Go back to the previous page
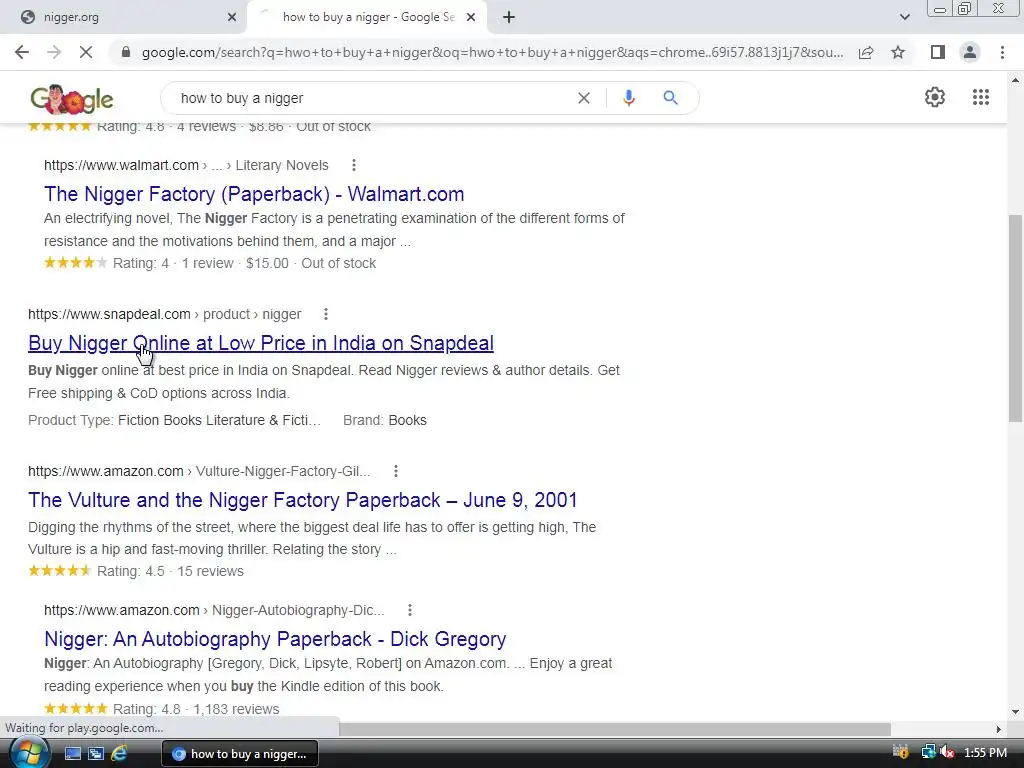This screenshot has width=1024, height=768. [22, 52]
